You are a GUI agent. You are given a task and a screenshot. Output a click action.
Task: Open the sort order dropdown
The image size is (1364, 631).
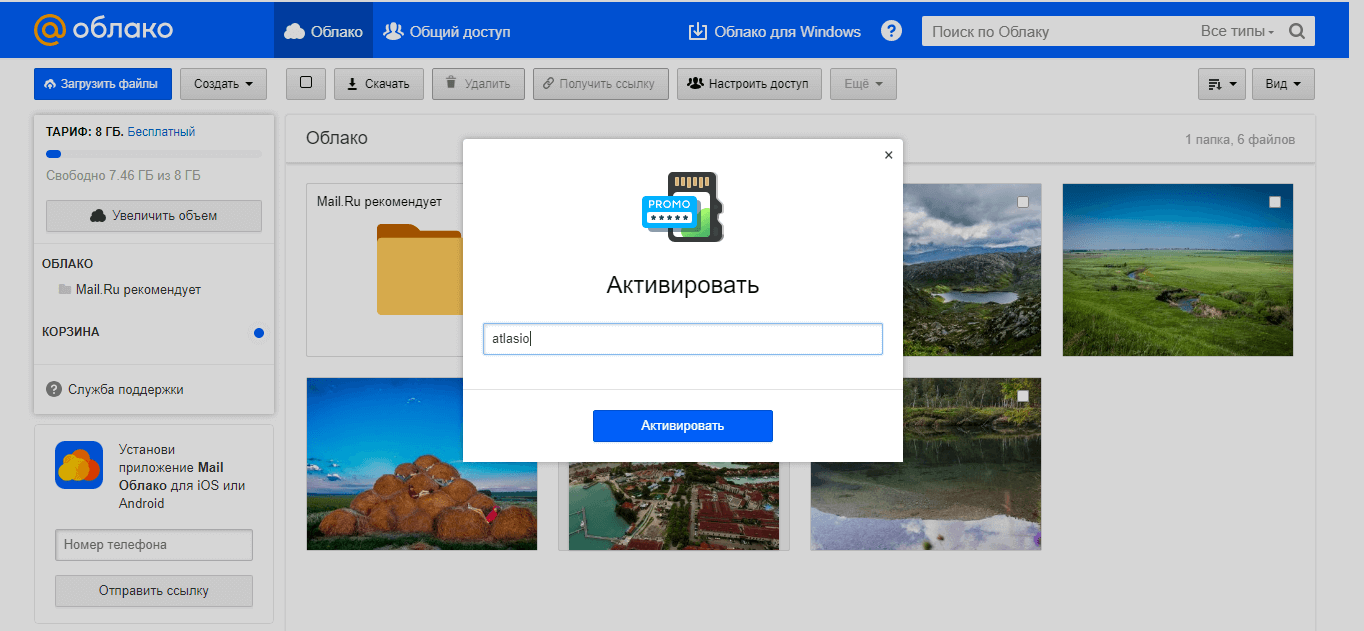(x=1221, y=84)
